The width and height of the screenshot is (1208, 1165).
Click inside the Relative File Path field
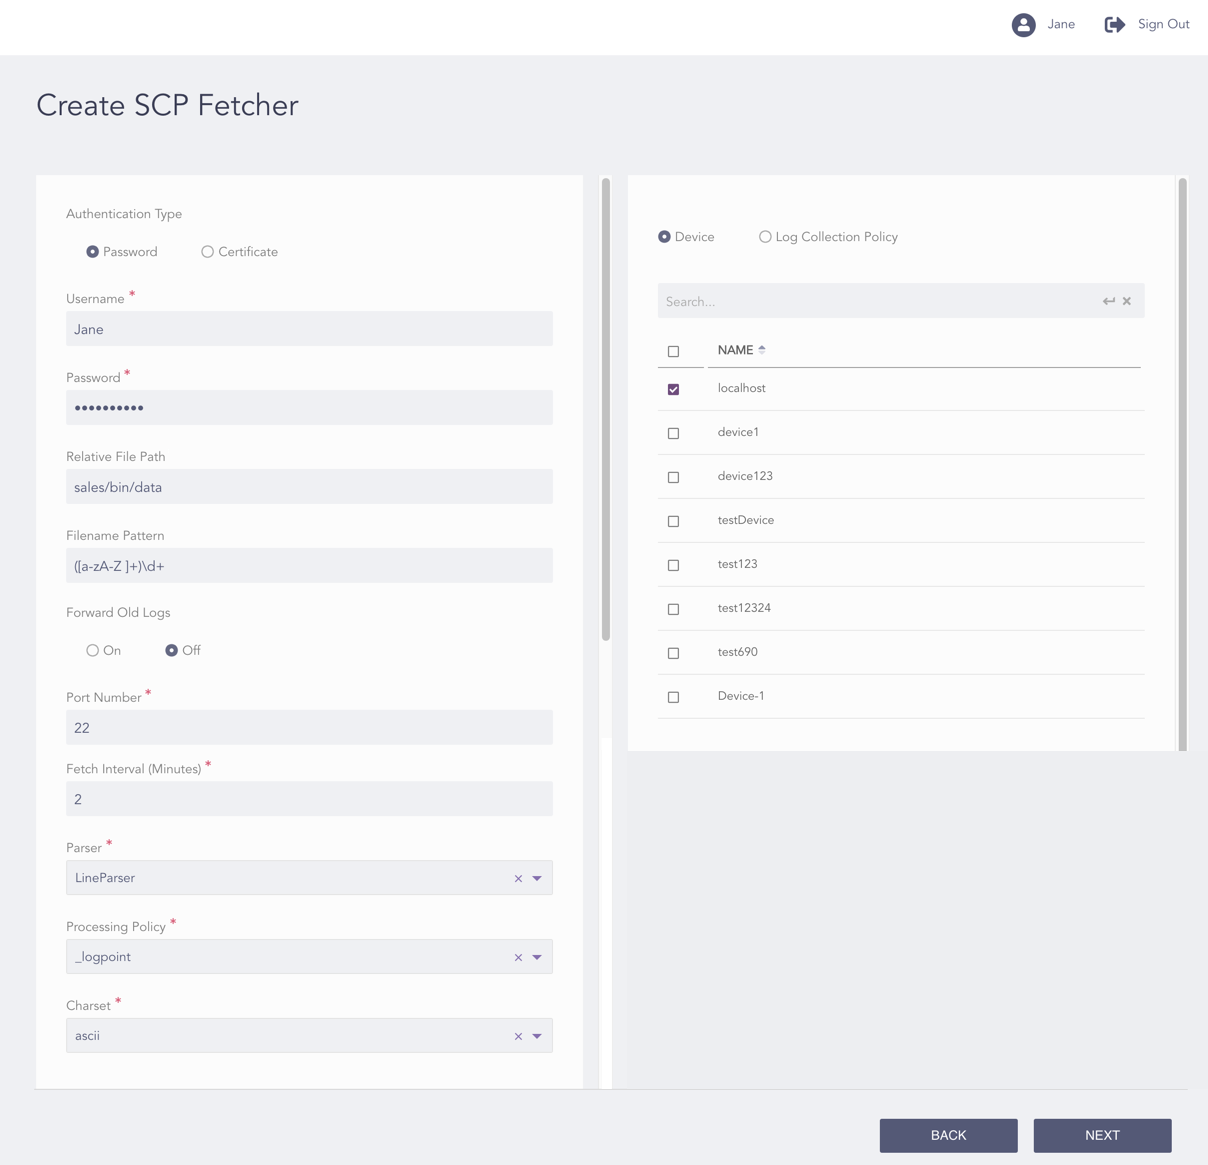(309, 487)
